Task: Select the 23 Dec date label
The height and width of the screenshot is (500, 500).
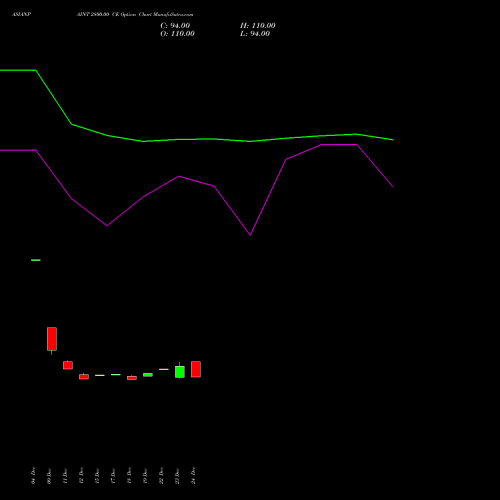Action: [177, 475]
